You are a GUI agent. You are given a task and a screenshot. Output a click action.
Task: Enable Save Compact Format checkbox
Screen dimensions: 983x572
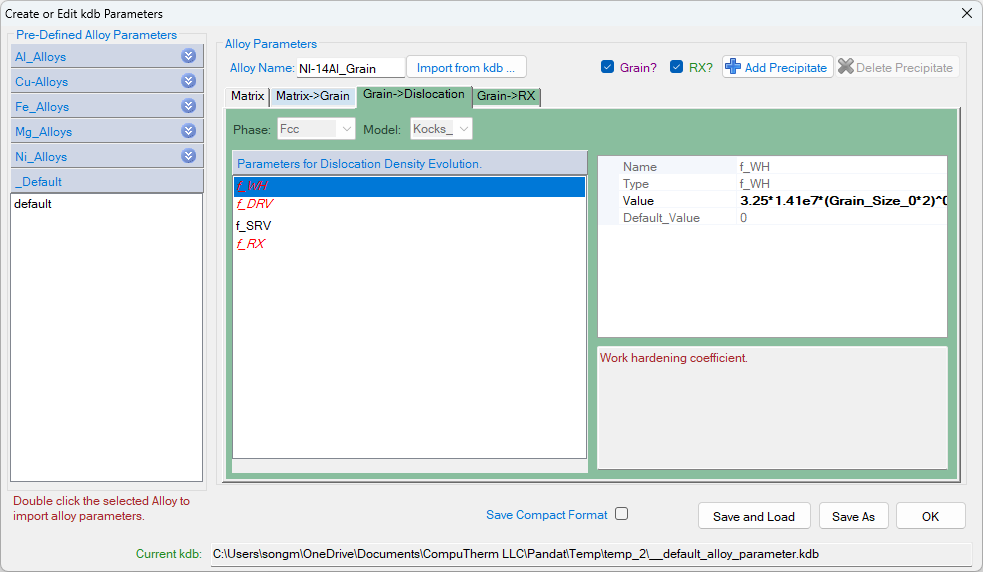(x=621, y=514)
